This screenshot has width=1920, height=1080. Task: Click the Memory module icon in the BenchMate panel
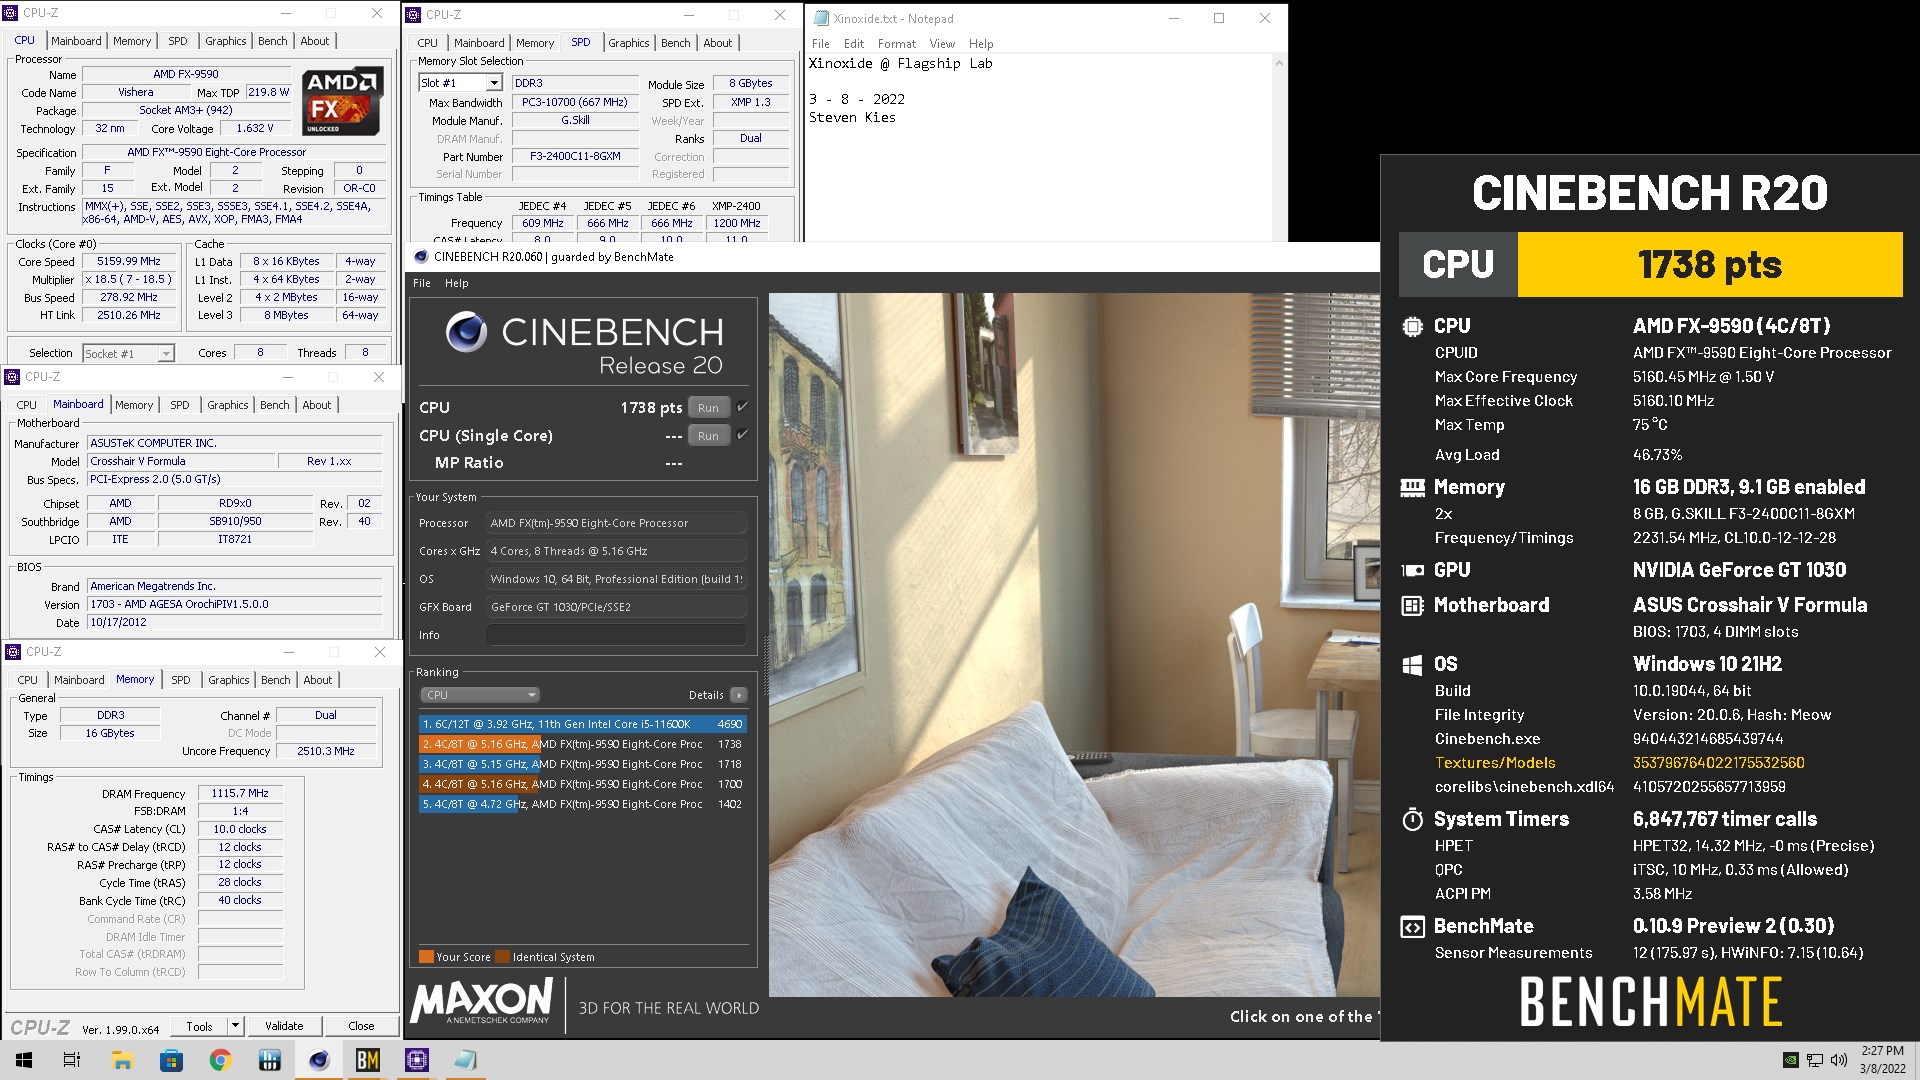click(1412, 487)
